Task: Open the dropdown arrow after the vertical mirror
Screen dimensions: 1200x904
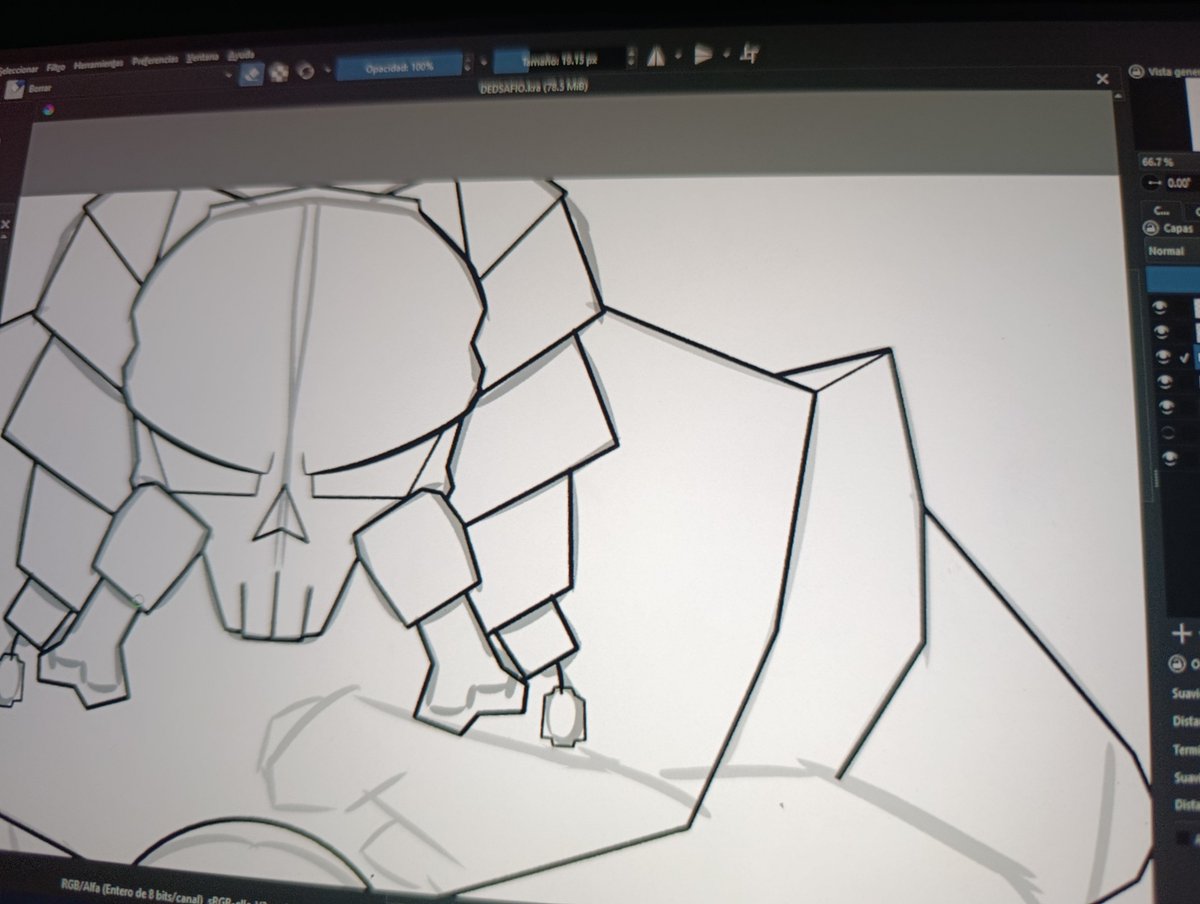Action: tap(725, 55)
